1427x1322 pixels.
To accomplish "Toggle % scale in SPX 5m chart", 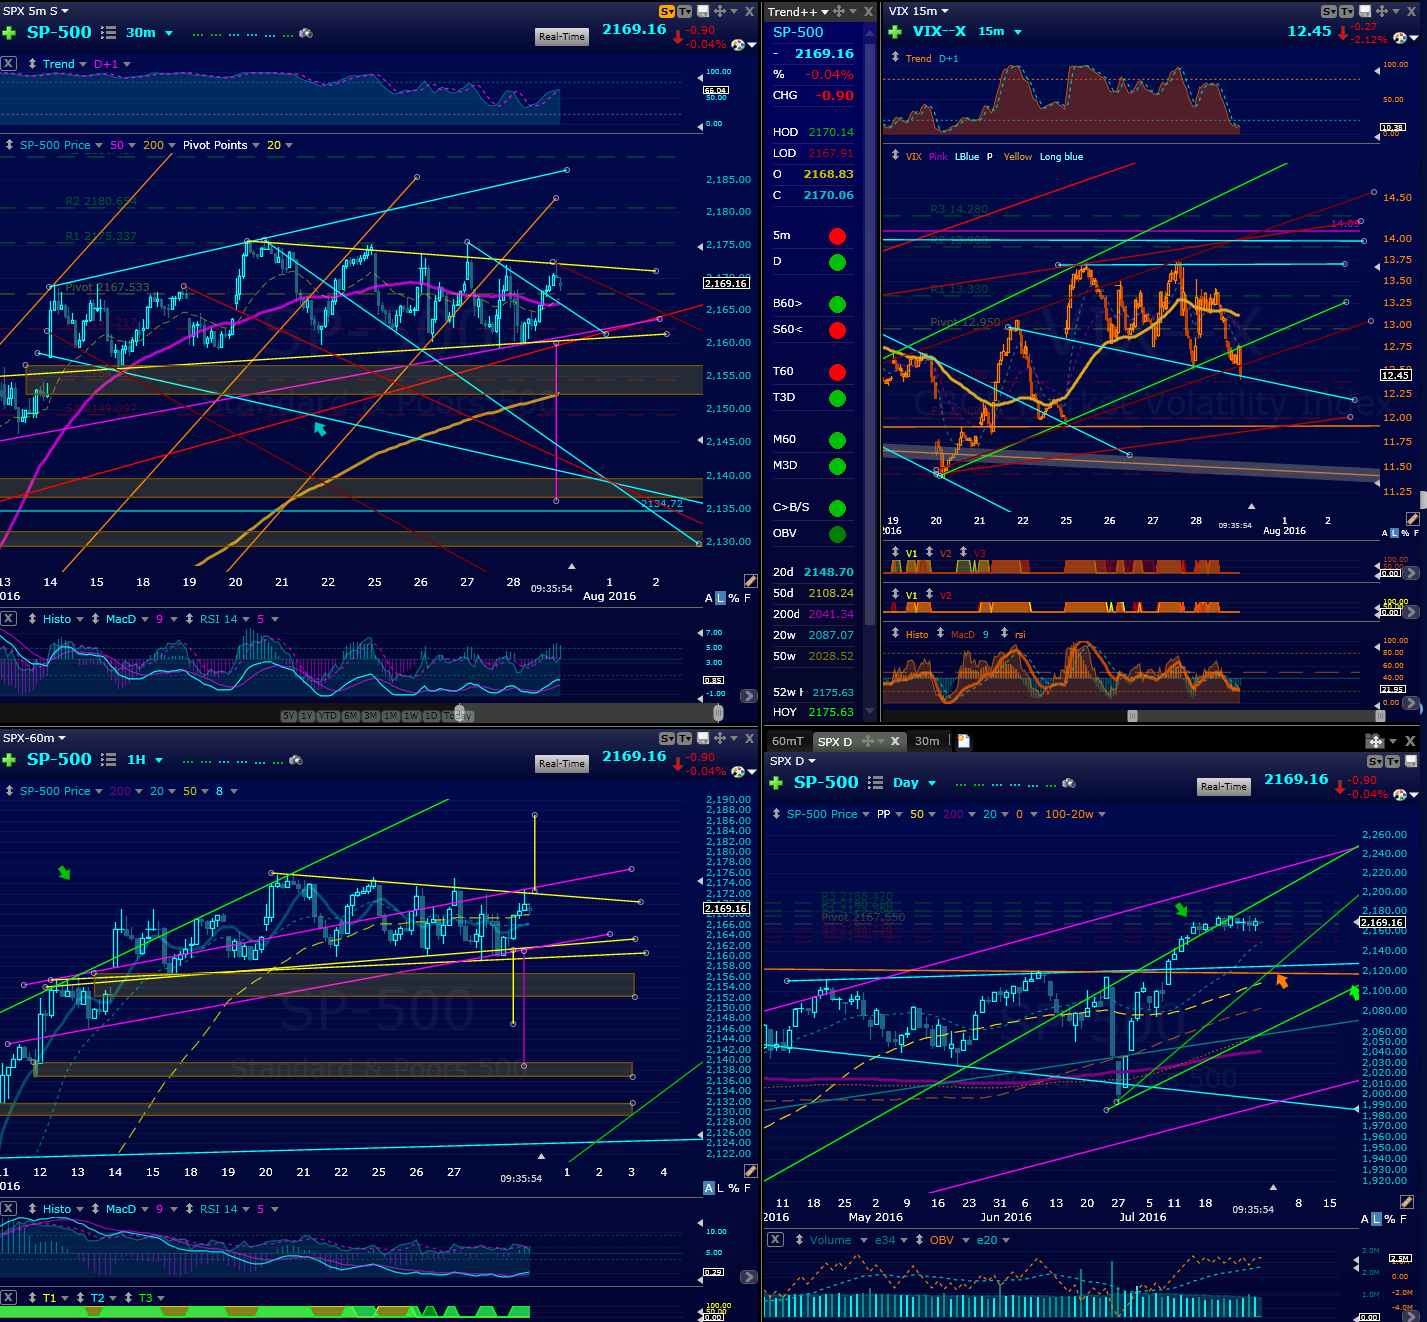I will 734,598.
